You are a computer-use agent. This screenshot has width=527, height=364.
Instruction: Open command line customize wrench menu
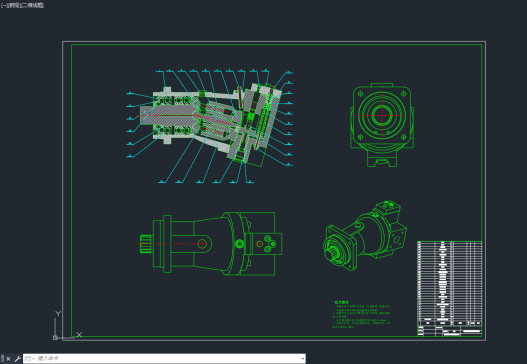(17, 359)
